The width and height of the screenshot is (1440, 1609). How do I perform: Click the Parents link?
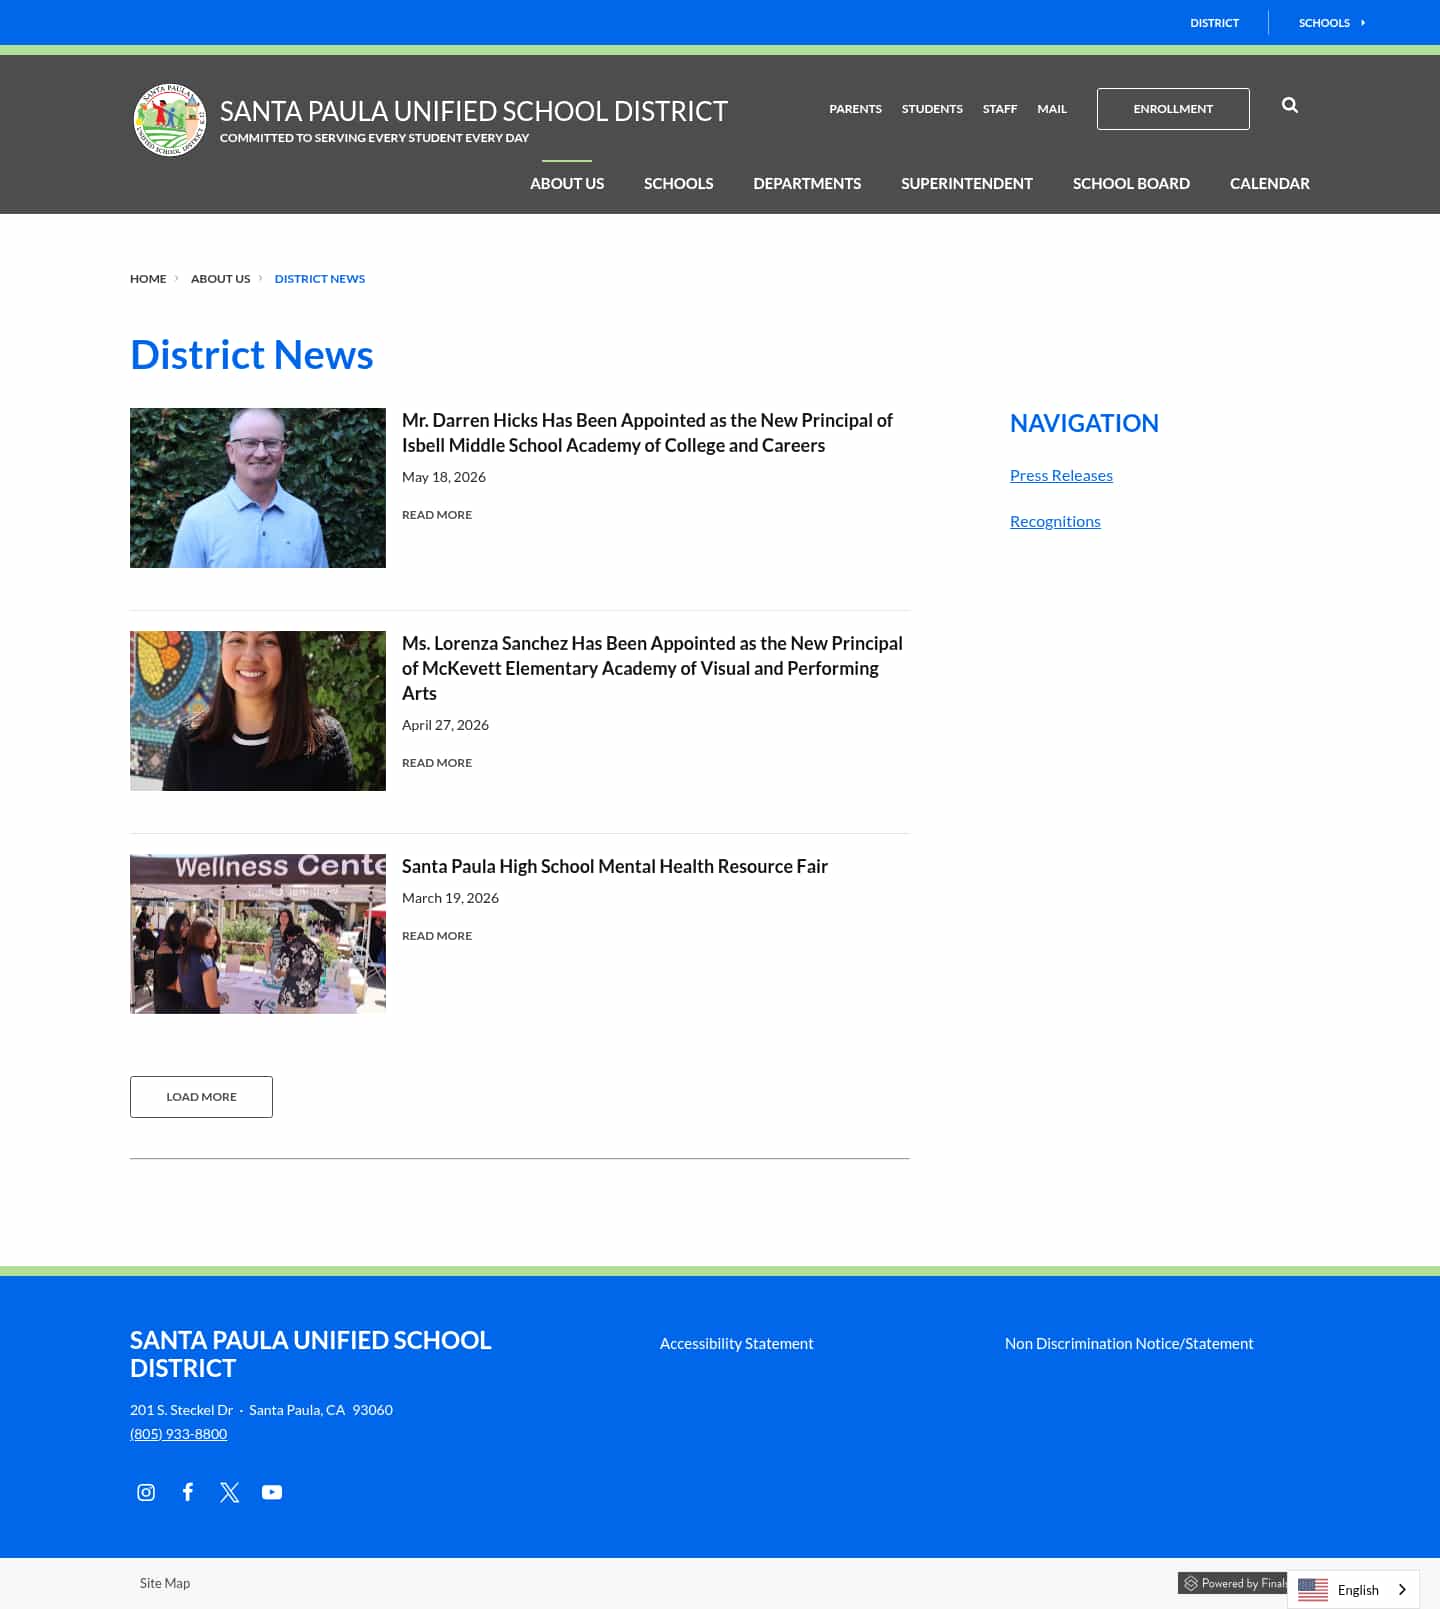point(855,109)
